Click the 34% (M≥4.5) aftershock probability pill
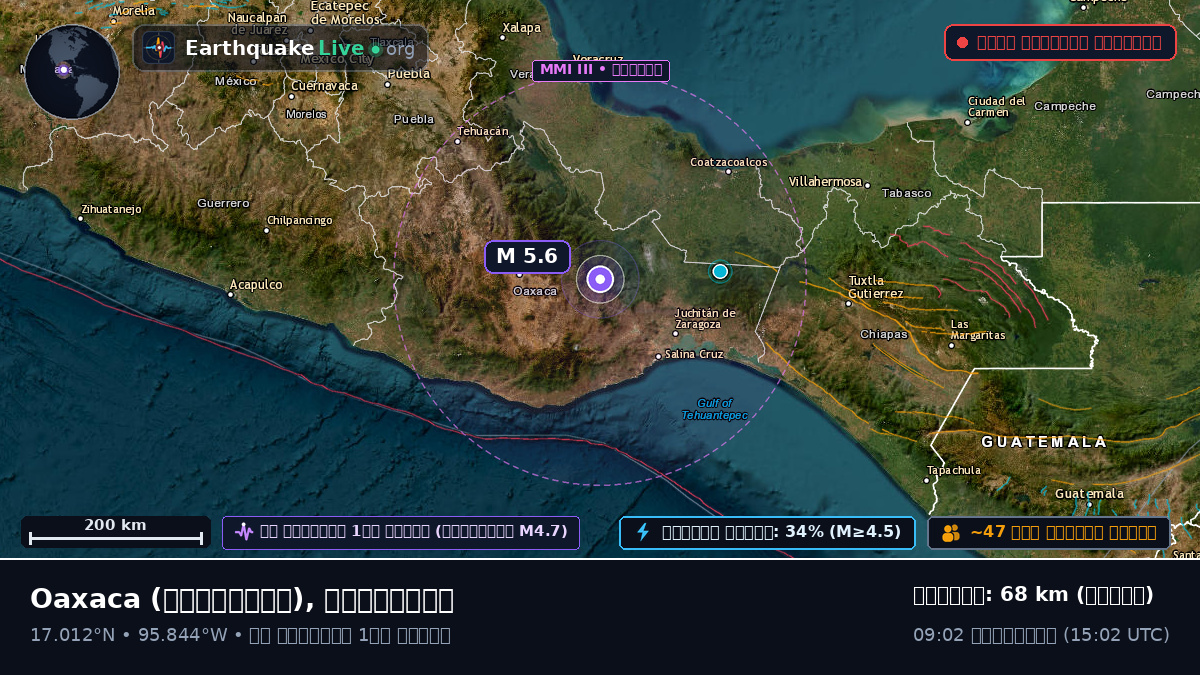 [x=767, y=532]
